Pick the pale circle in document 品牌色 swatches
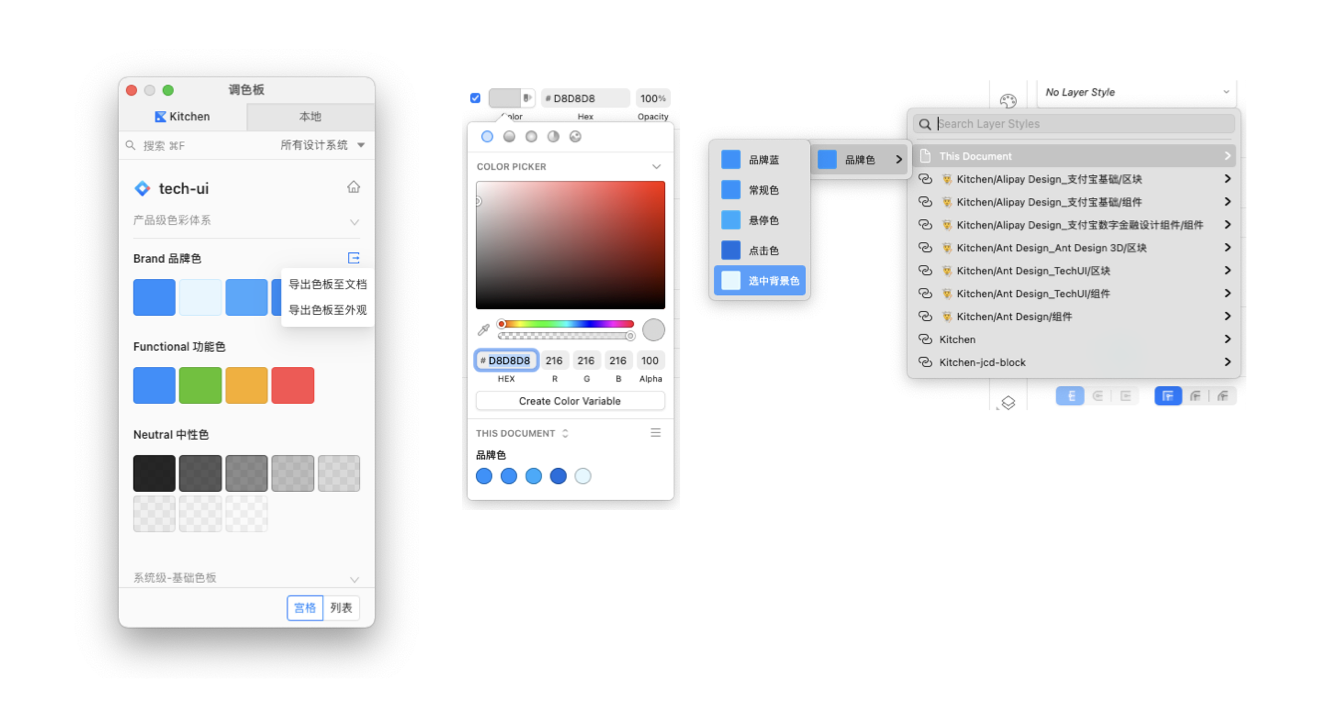The height and width of the screenshot is (718, 1334). tap(583, 476)
